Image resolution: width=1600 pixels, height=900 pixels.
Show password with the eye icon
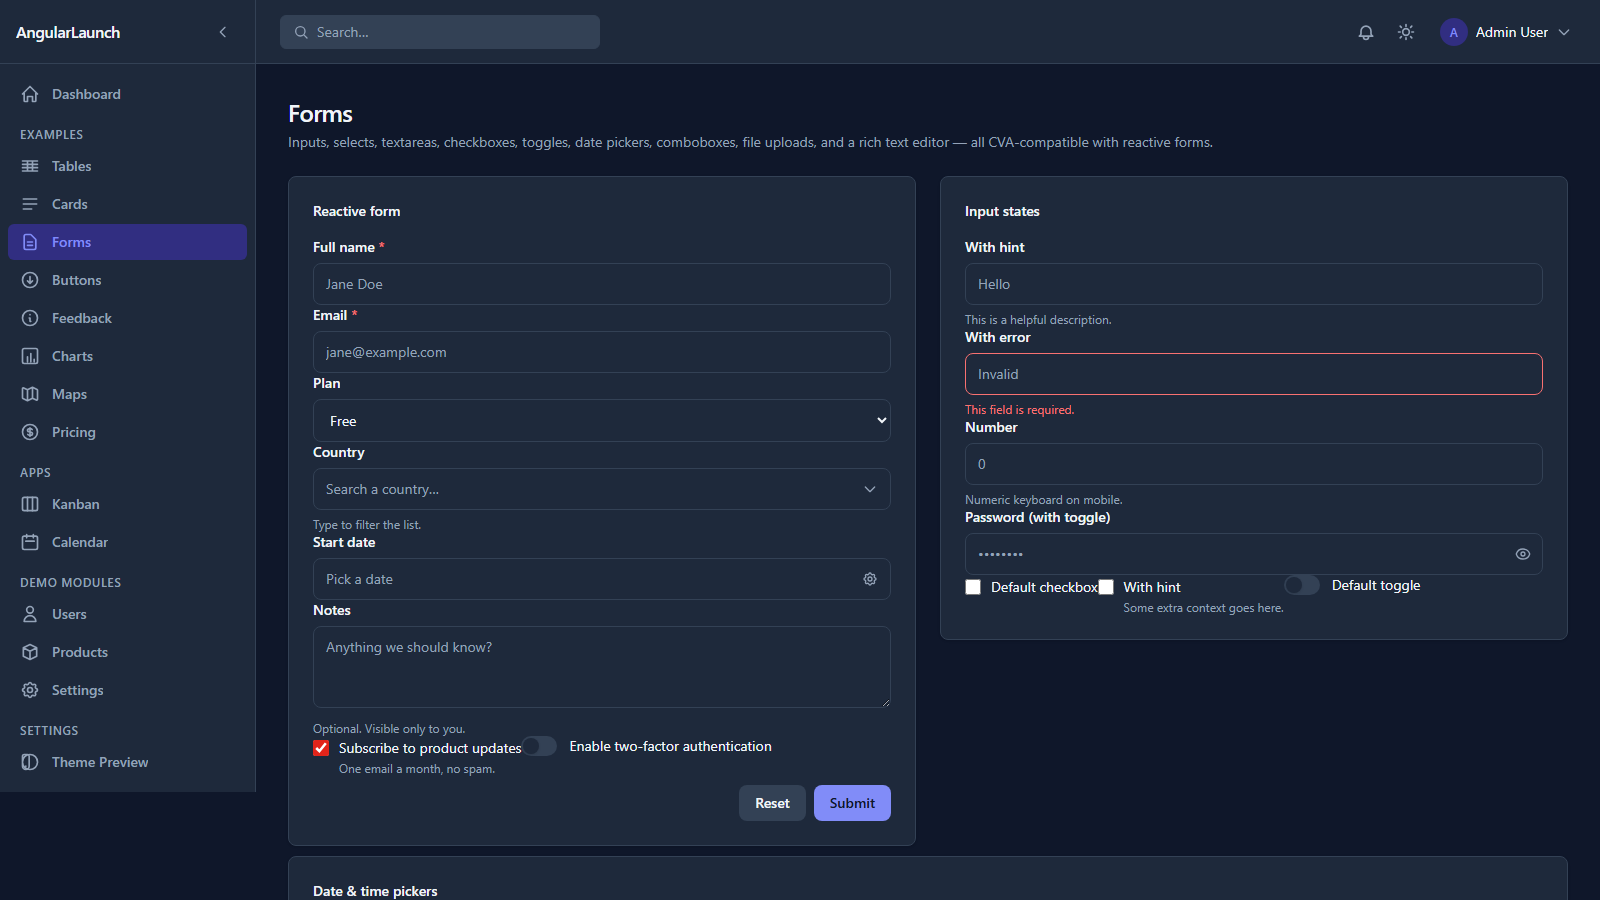click(x=1523, y=554)
